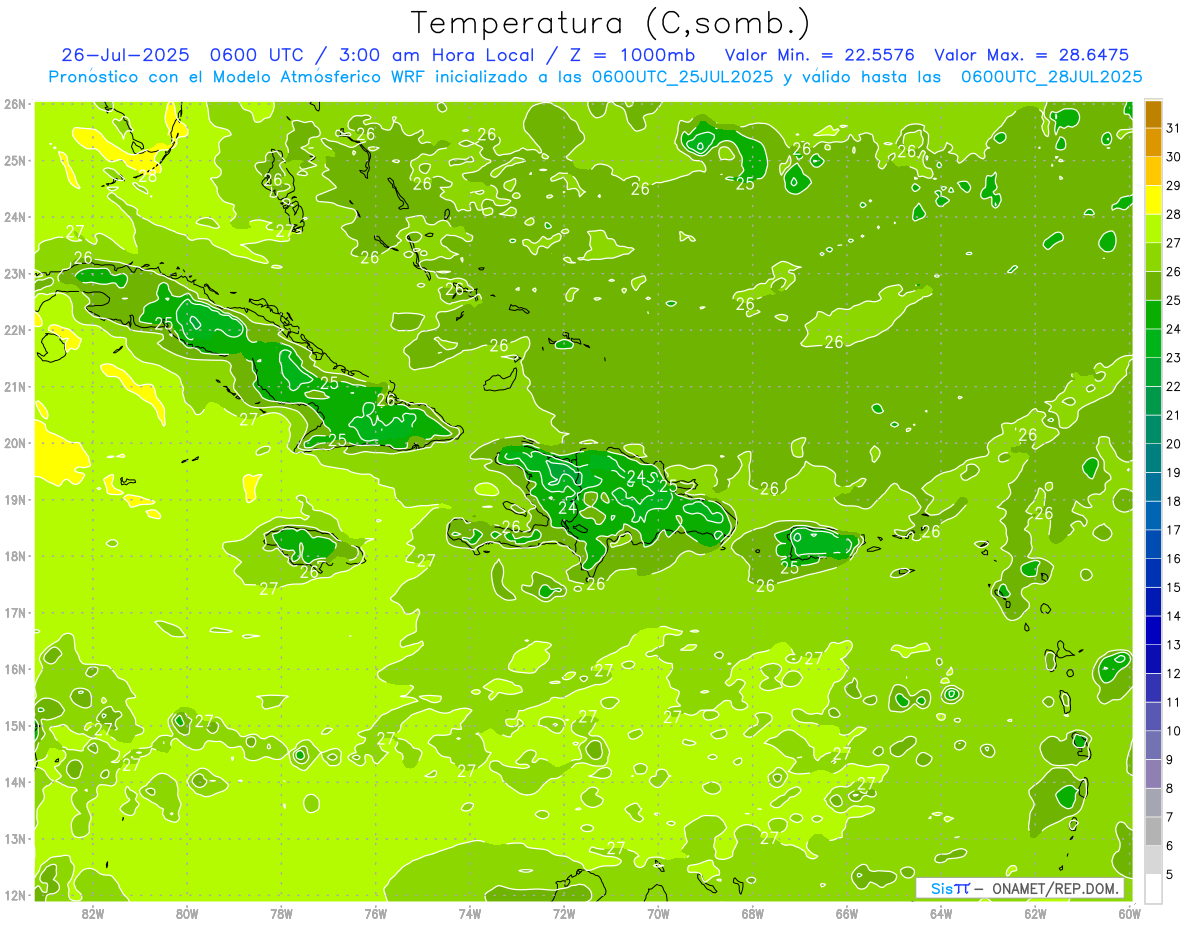Click the '19N' latitude axis label
This screenshot has height=927, width=1200.
(15, 499)
